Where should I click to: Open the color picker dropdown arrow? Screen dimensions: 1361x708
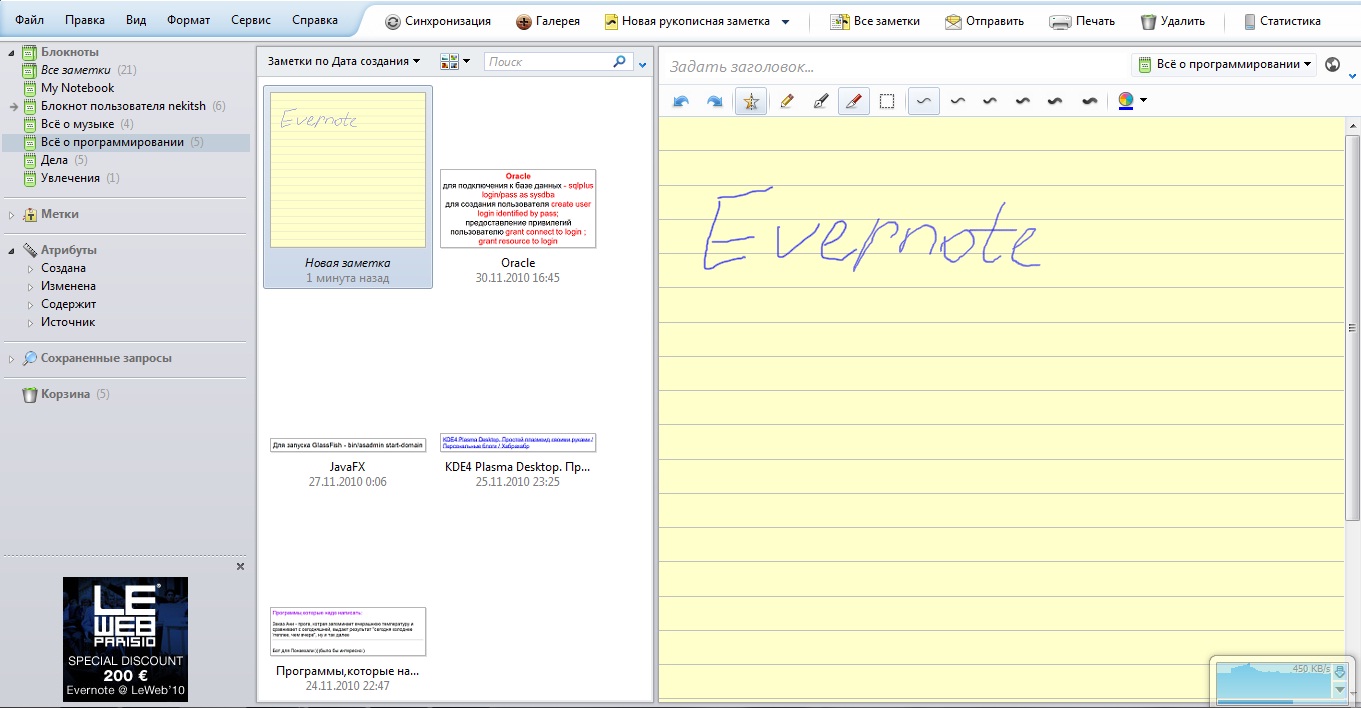[x=1143, y=101]
